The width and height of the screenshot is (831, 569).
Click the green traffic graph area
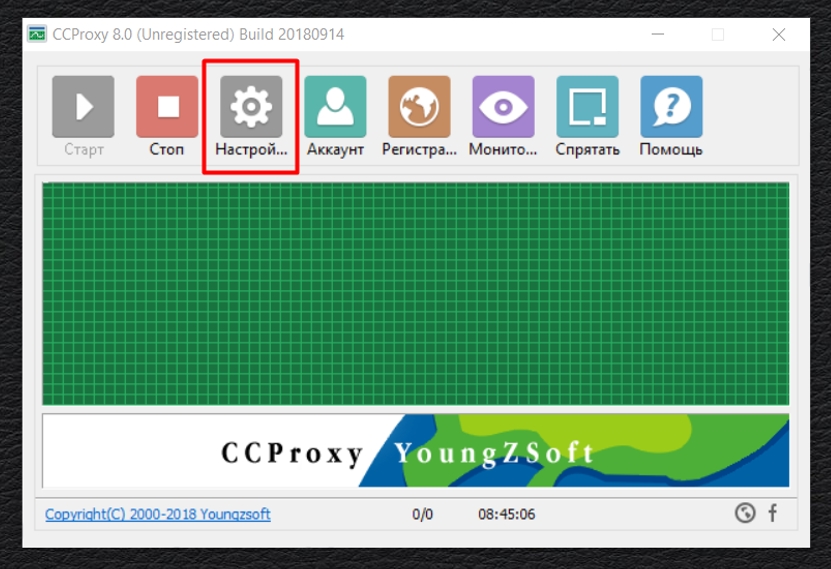click(x=416, y=294)
